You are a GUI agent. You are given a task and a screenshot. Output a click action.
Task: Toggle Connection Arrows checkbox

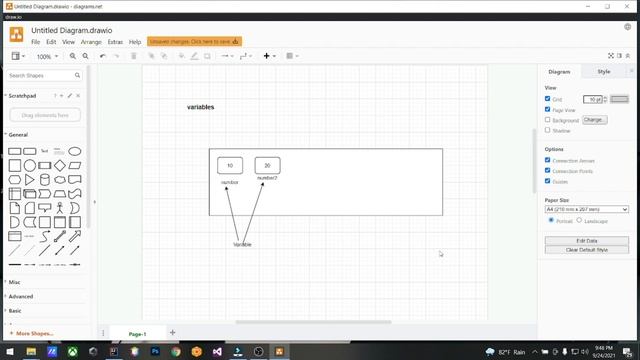tap(547, 160)
